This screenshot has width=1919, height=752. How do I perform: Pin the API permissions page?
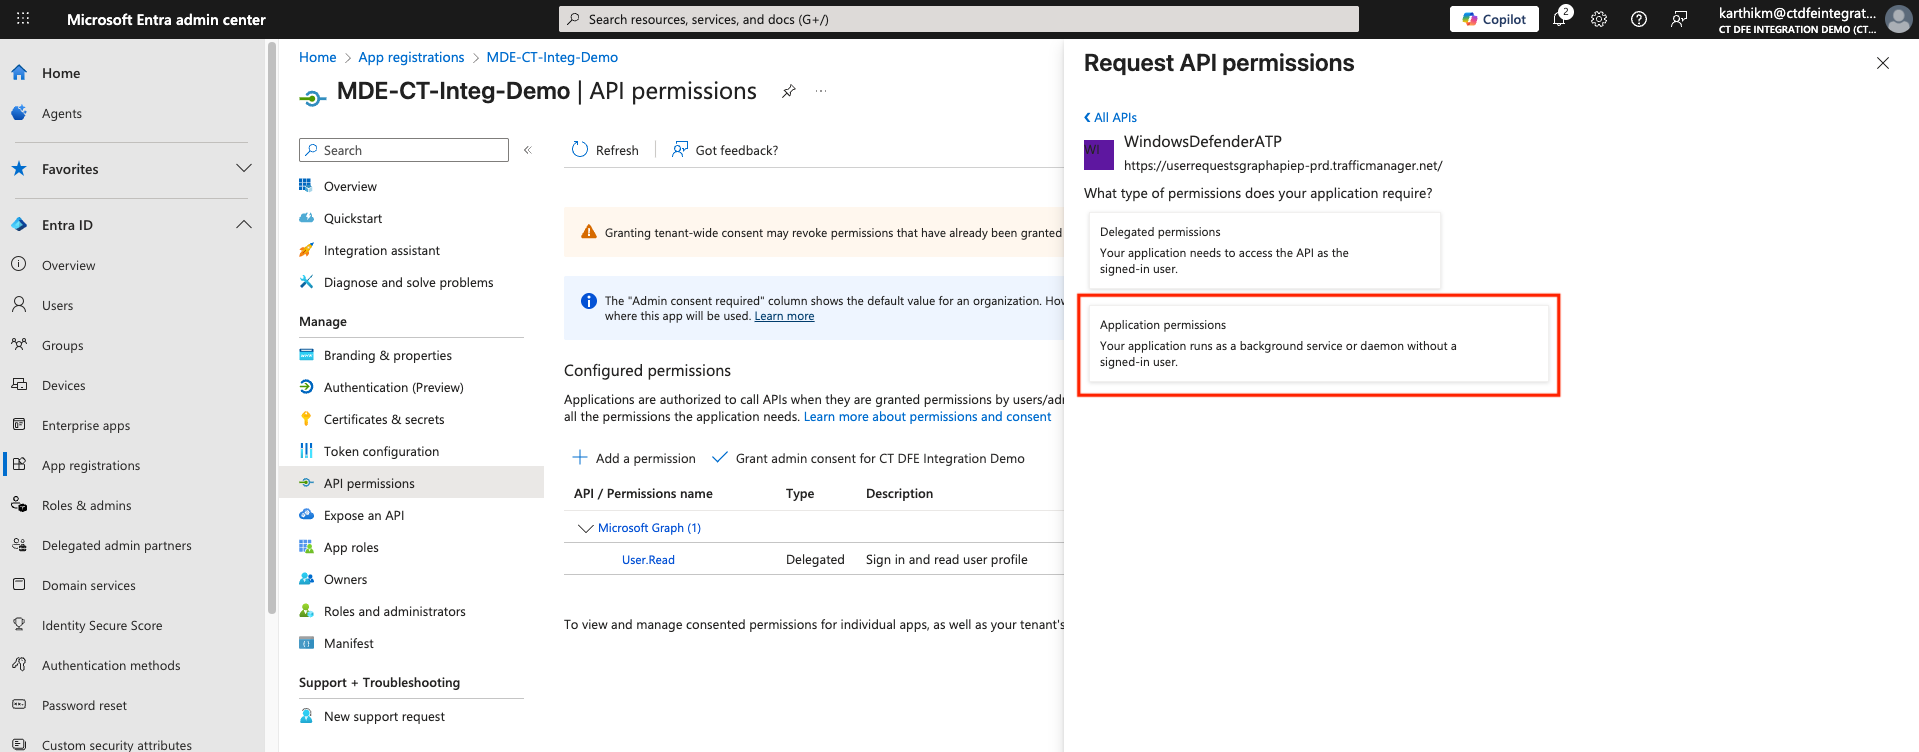click(789, 91)
